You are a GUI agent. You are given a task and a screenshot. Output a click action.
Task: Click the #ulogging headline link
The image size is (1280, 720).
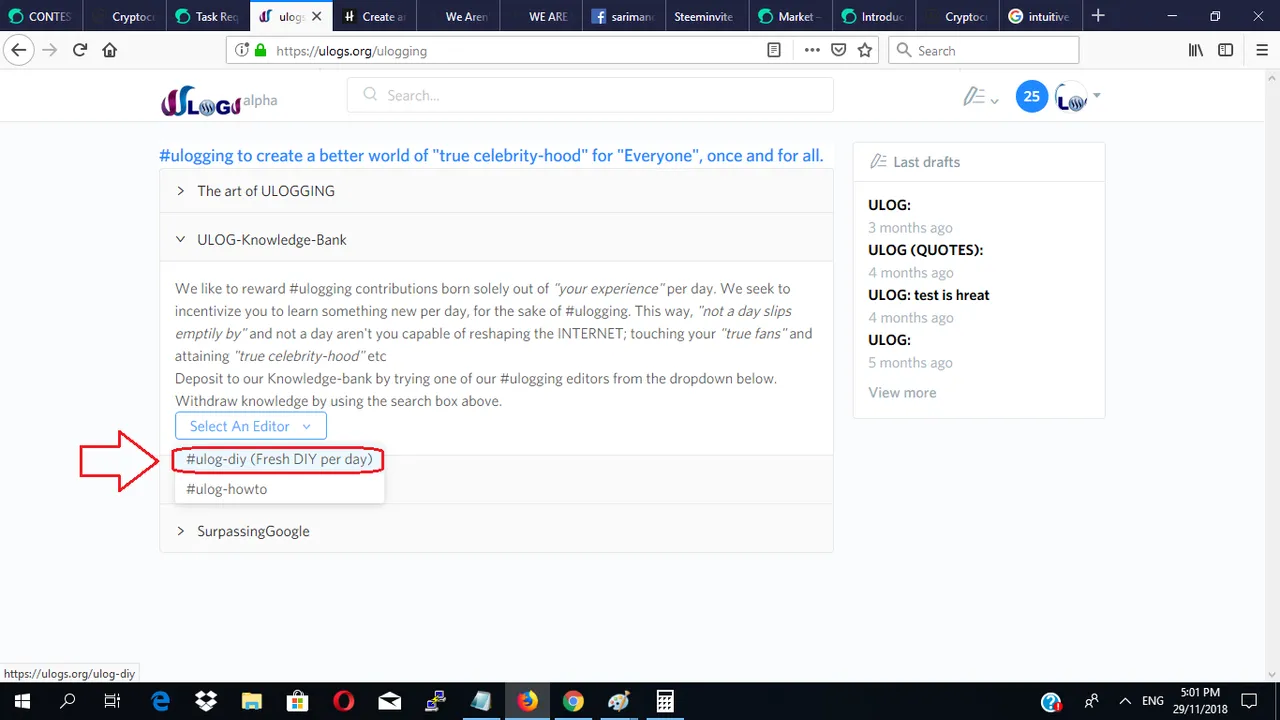pyautogui.click(x=491, y=156)
